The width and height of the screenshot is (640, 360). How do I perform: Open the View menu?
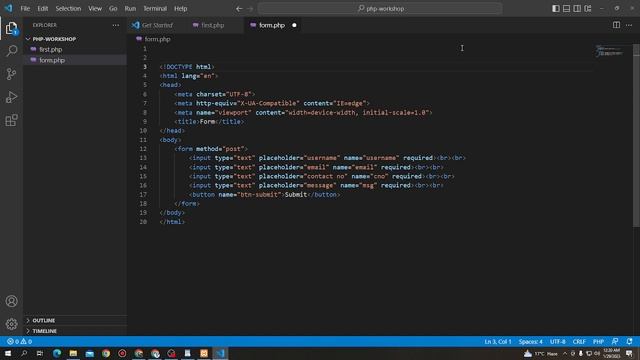(95, 9)
